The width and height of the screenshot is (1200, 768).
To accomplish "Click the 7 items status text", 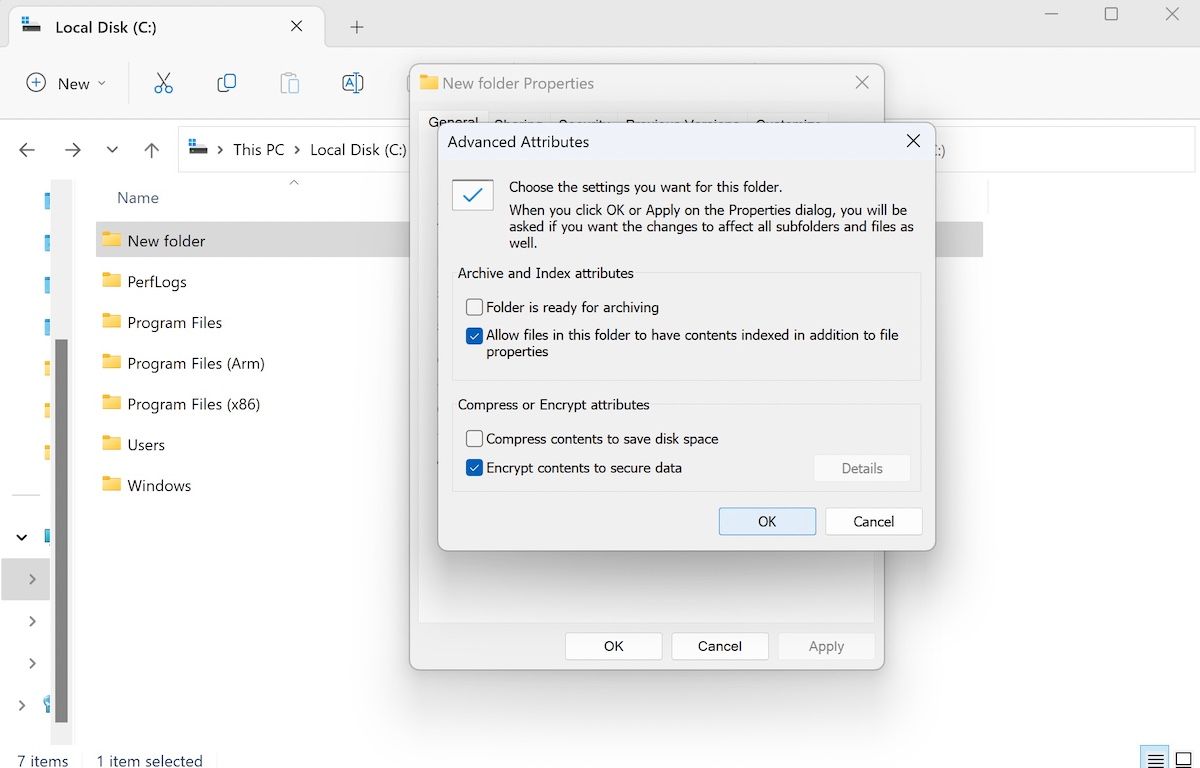I will coord(43,760).
